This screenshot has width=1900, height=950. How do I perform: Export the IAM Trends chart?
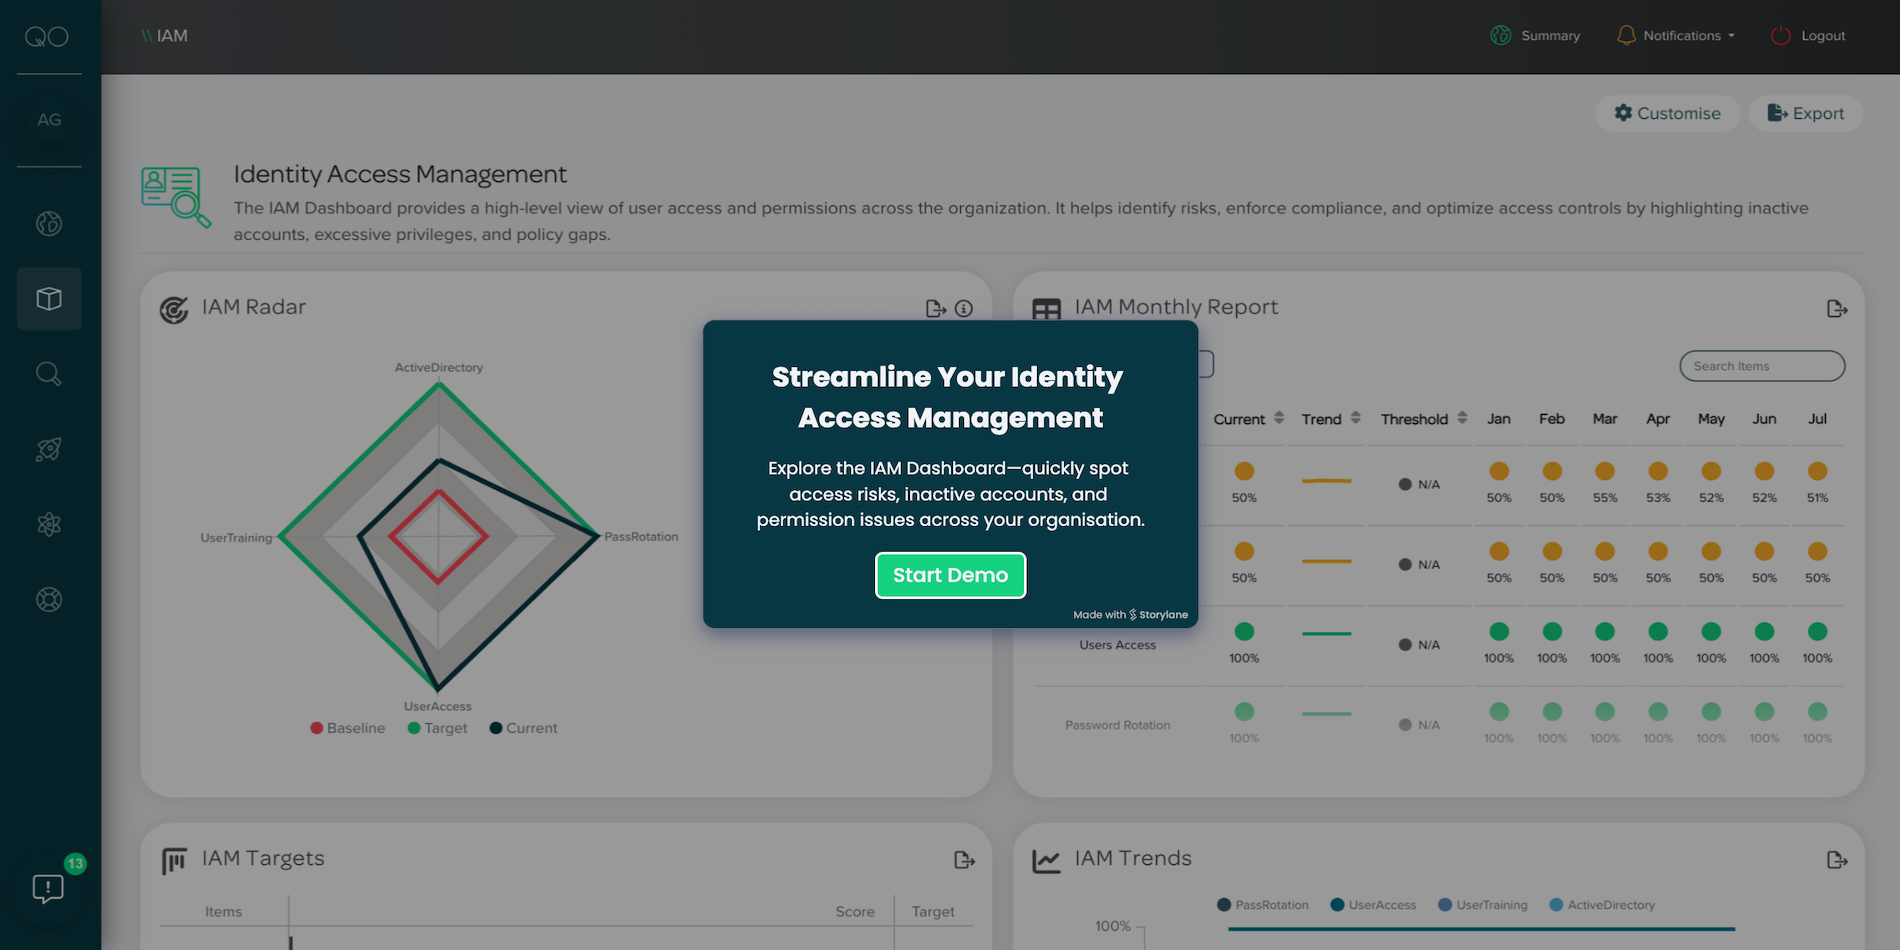1837,860
